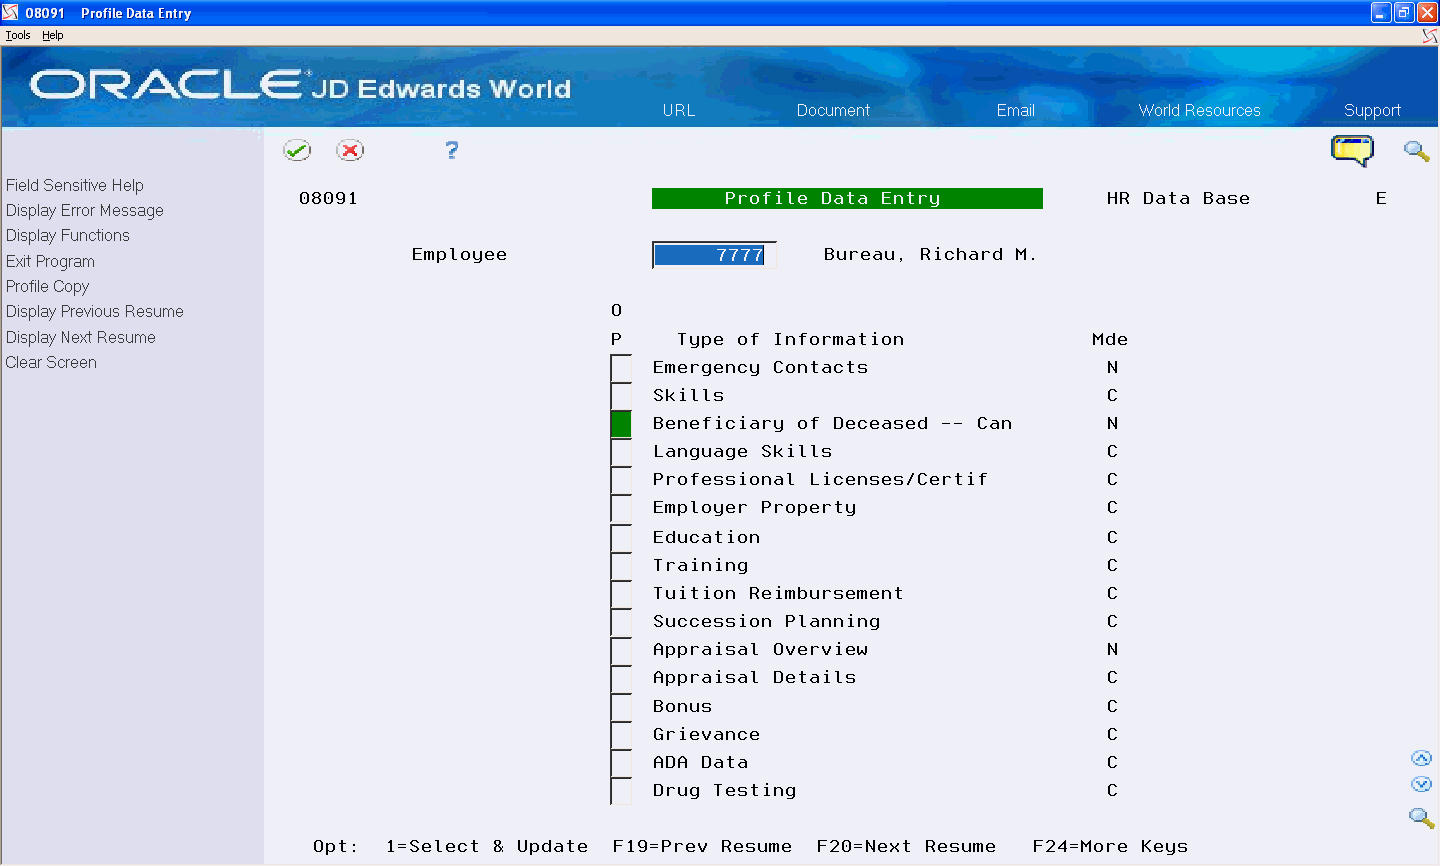Click the option field for Grievance

pyautogui.click(x=621, y=735)
